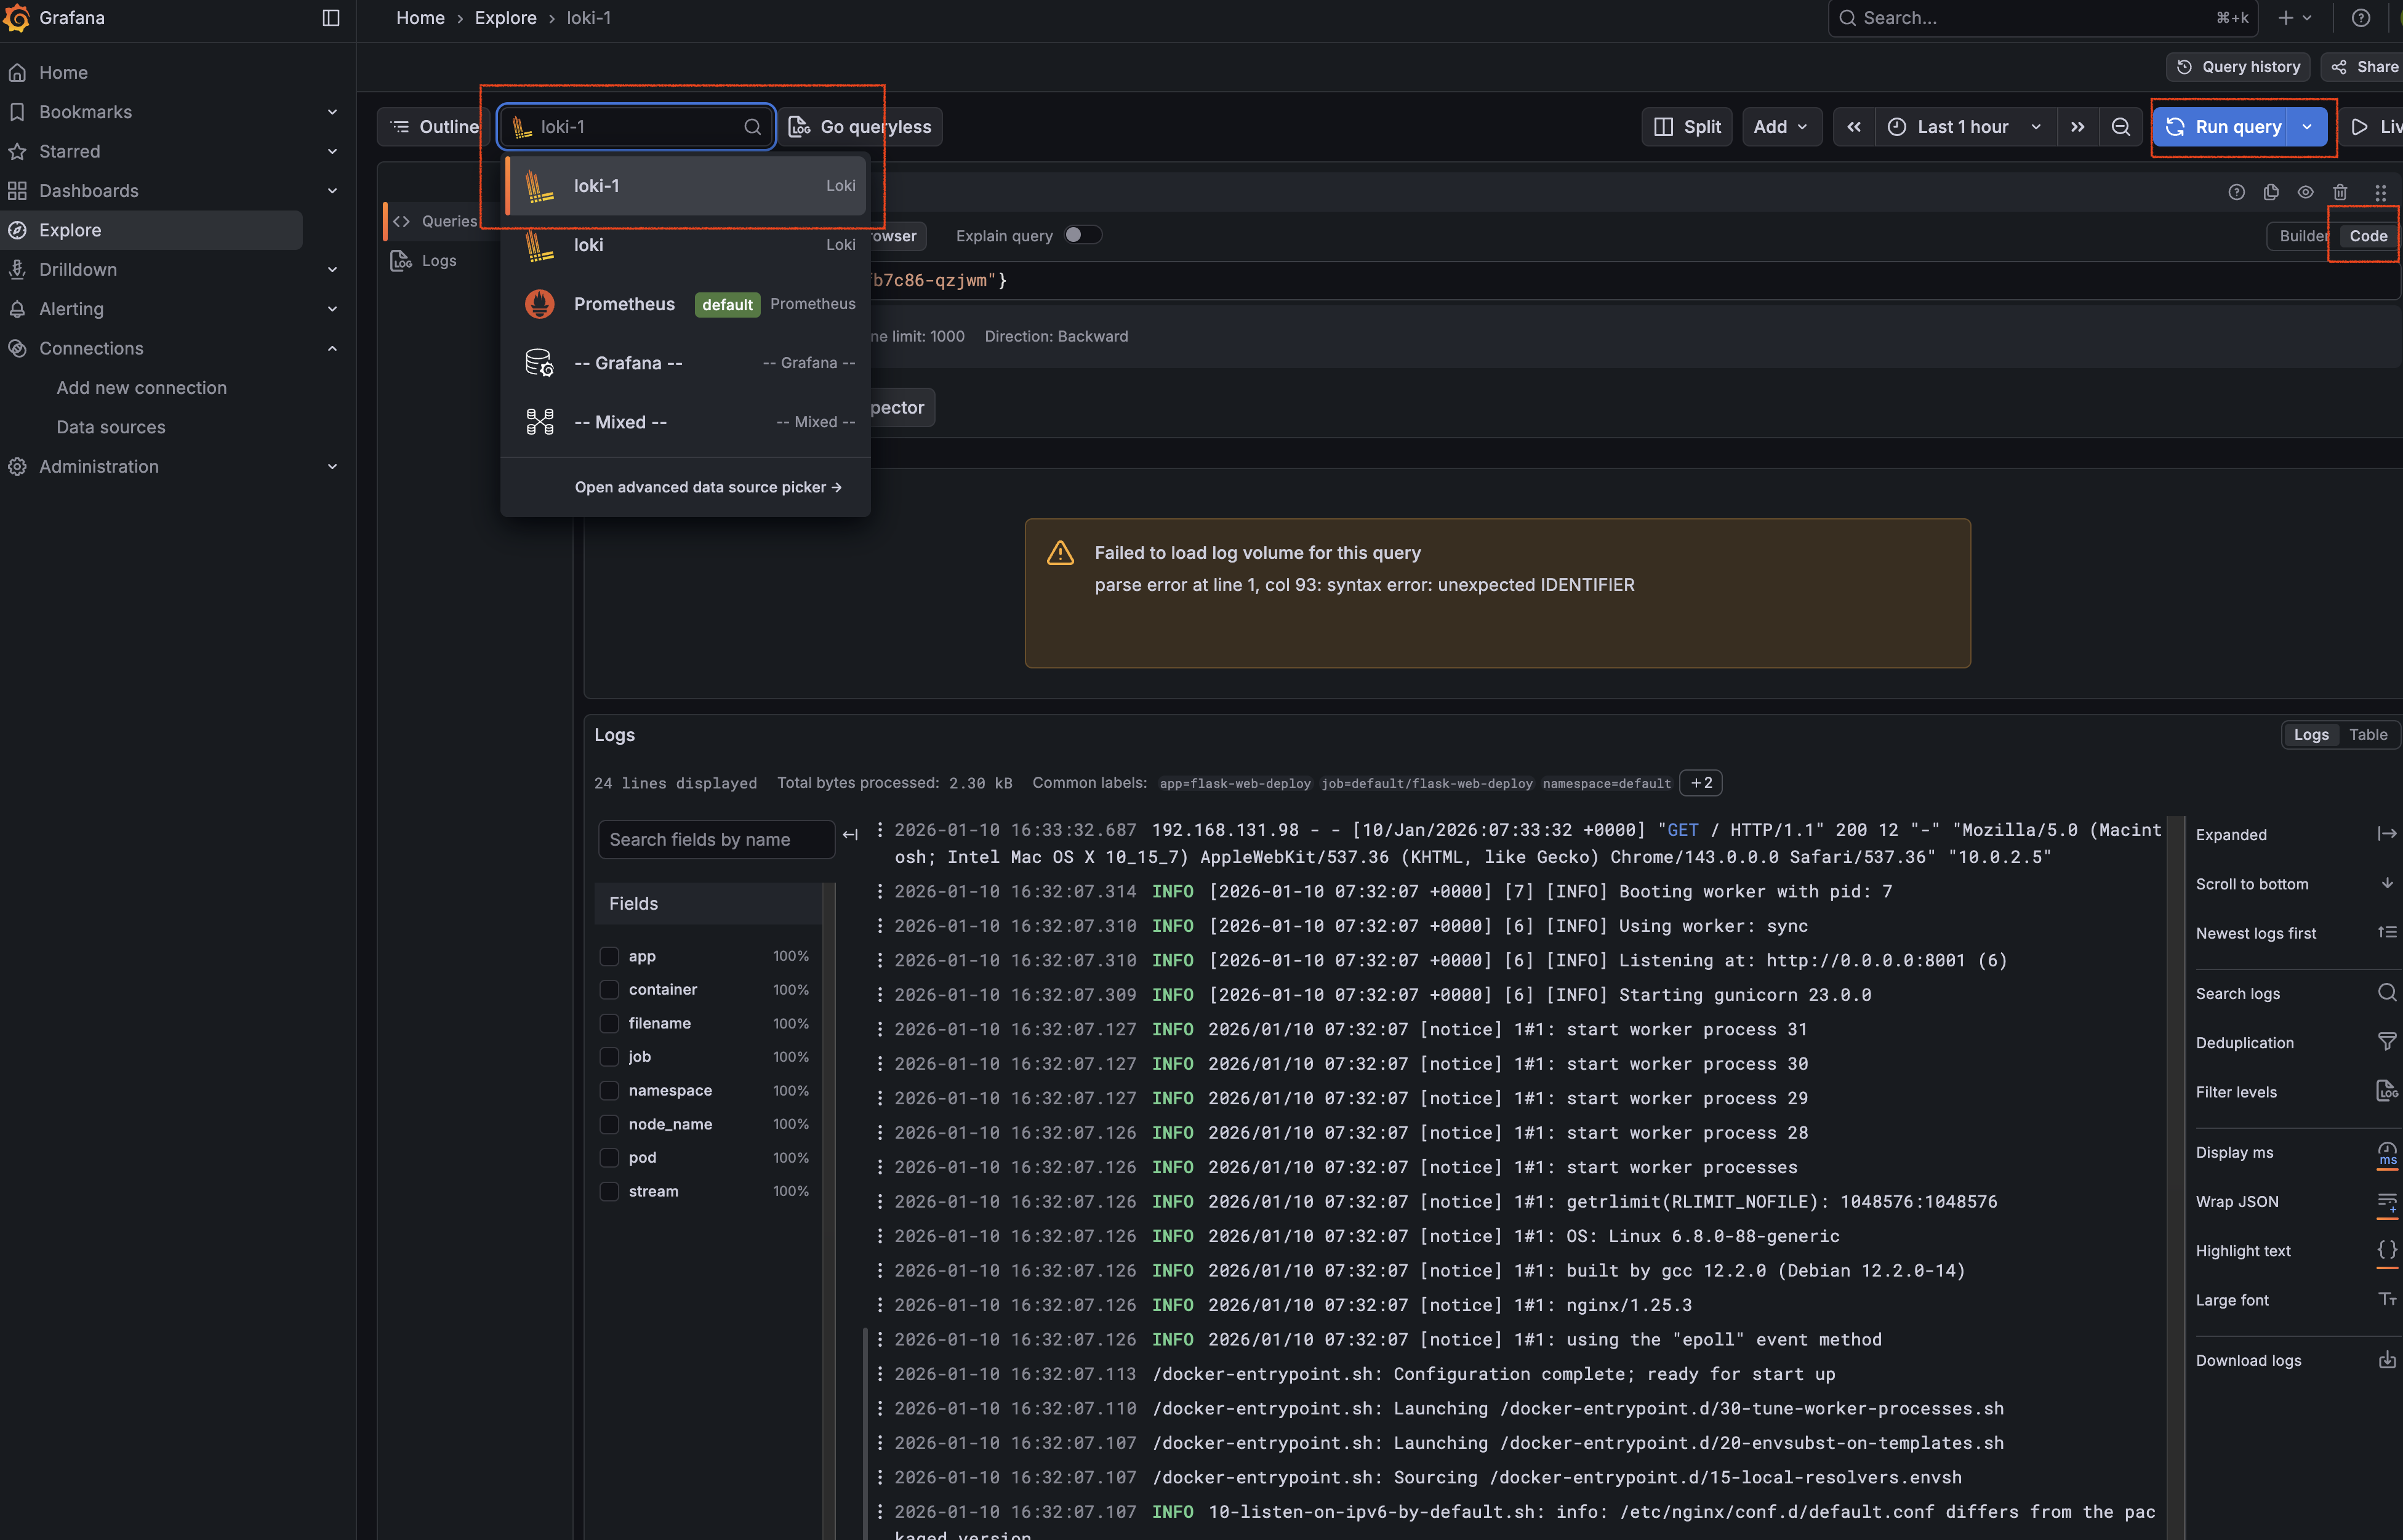
Task: Collapse the Connections sidebar section
Action: (x=332, y=348)
